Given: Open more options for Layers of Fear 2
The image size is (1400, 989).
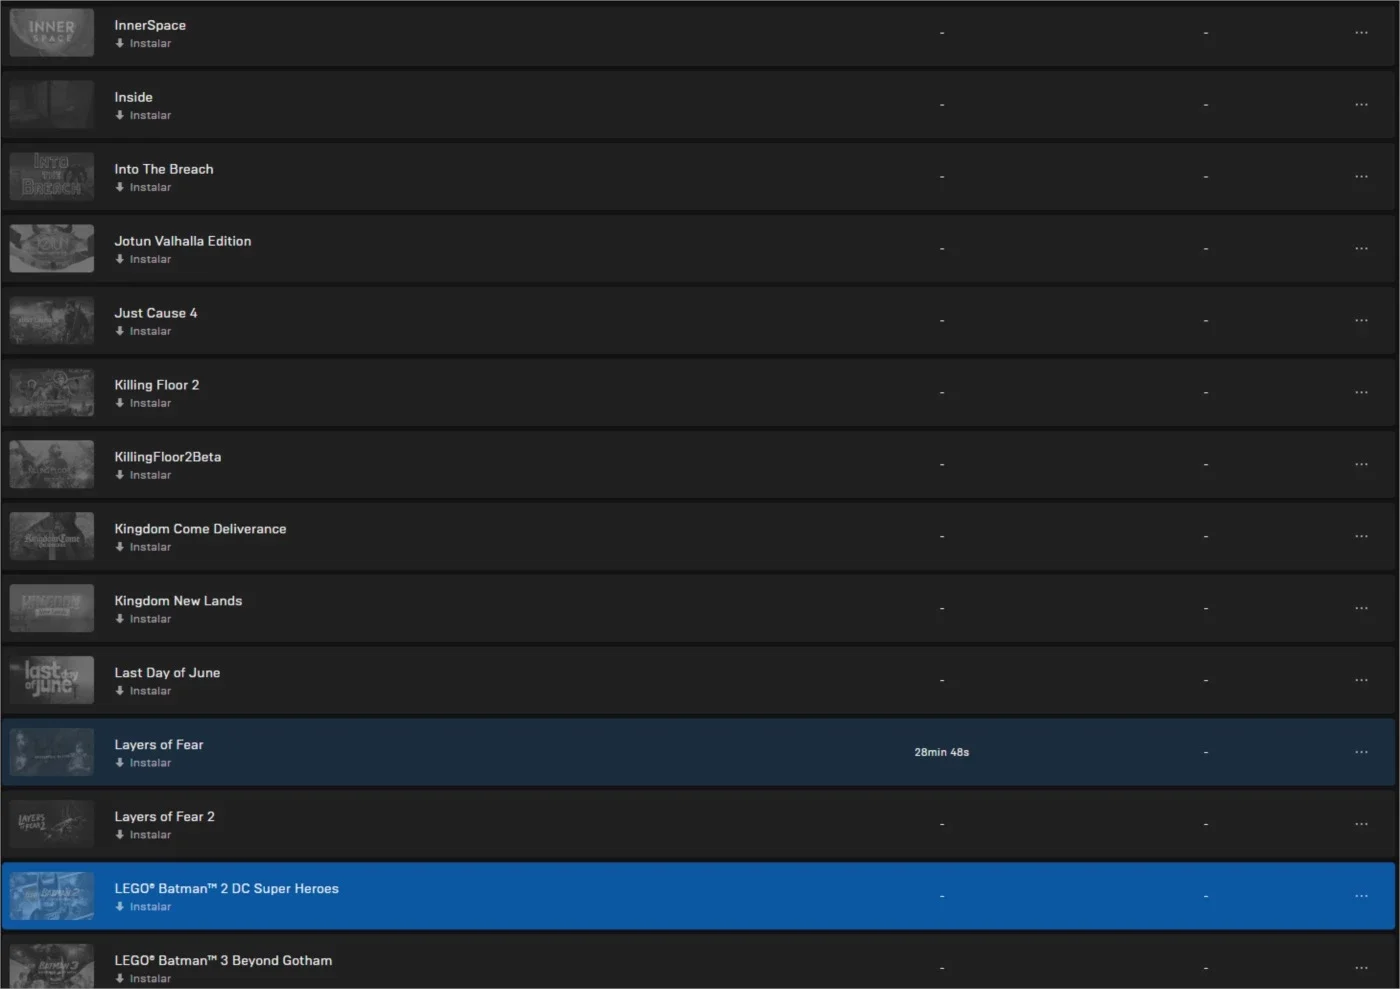Looking at the screenshot, I should pyautogui.click(x=1361, y=824).
